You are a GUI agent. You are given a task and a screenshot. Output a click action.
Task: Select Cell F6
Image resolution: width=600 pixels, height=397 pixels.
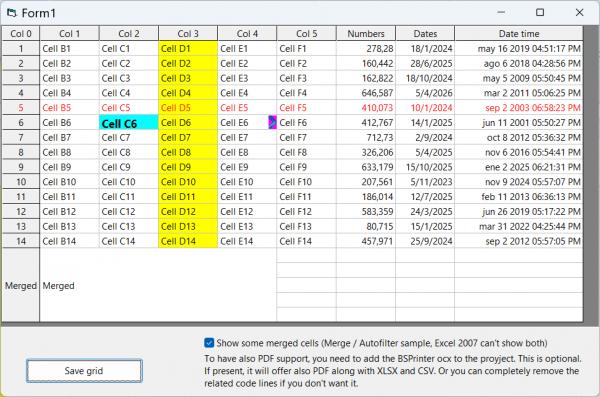coord(307,123)
